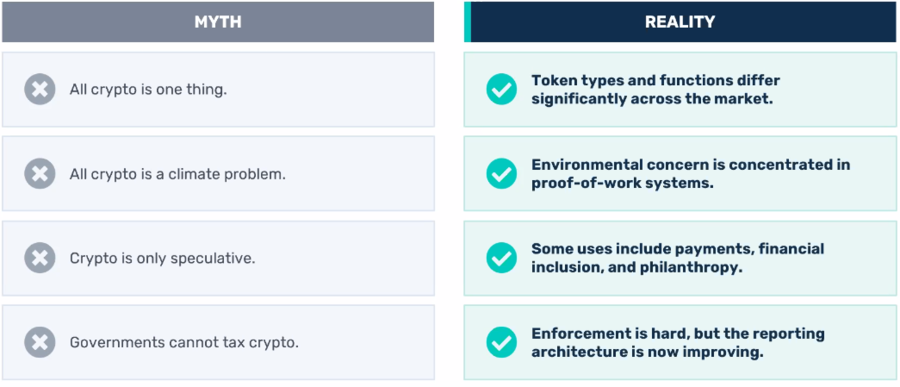Image resolution: width=900 pixels, height=387 pixels.
Task: Click the proof-of-work systems statement
Action: (x=690, y=174)
